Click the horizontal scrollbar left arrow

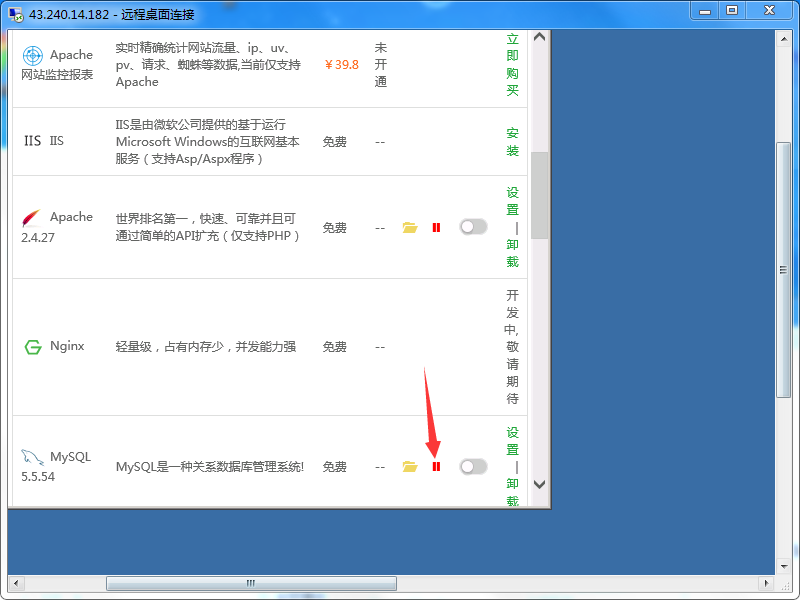coord(16,583)
